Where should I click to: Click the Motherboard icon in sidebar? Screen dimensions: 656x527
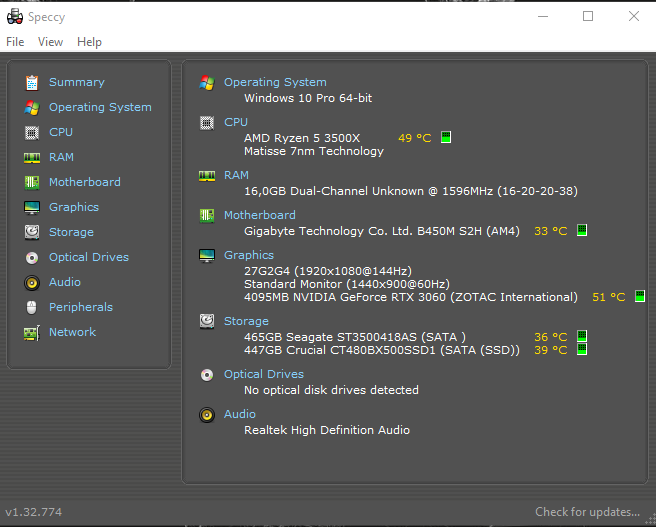(x=31, y=182)
